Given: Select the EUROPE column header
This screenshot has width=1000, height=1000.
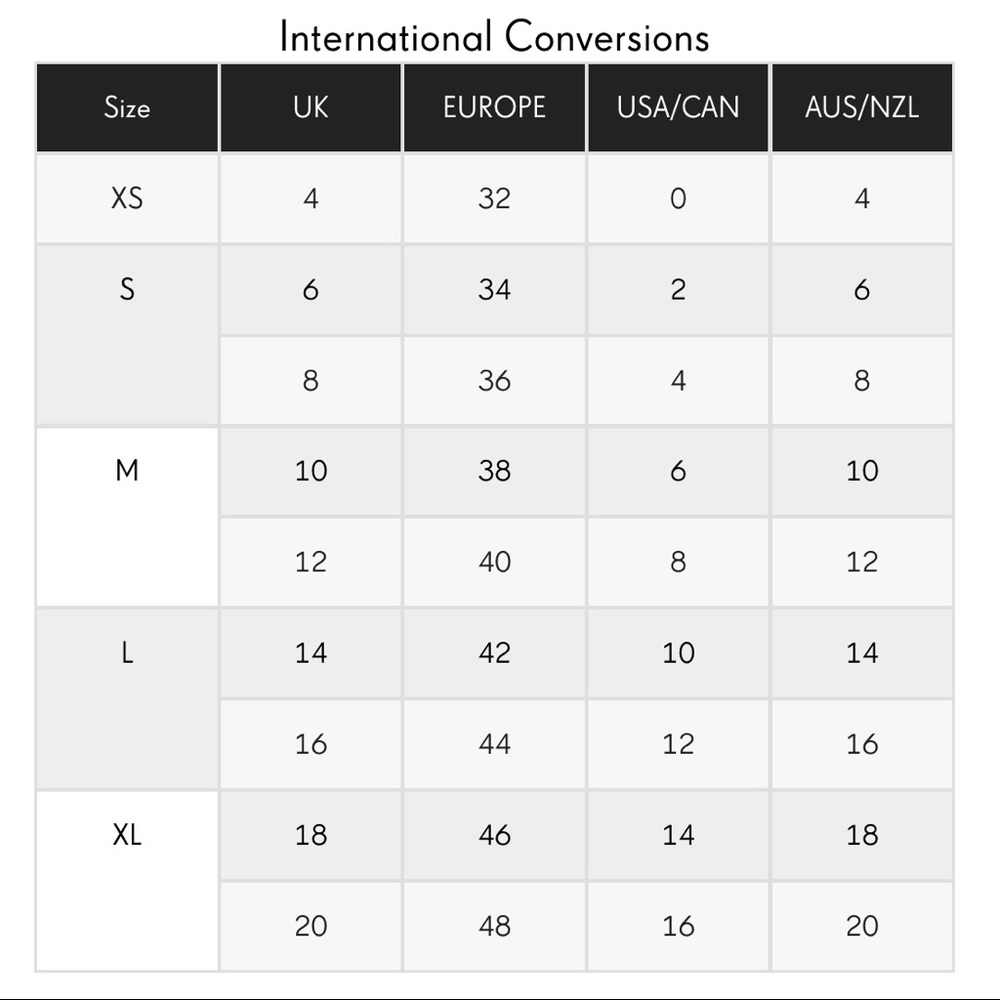Looking at the screenshot, I should [494, 107].
